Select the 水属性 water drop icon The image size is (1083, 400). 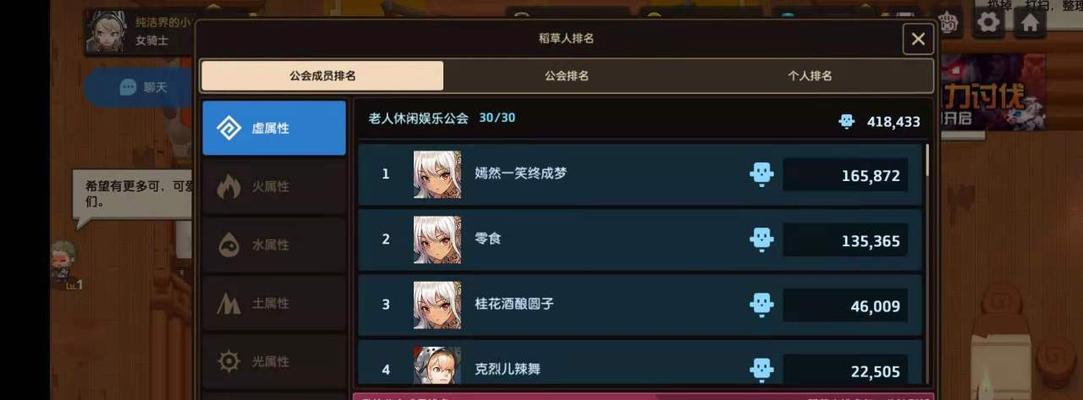point(229,245)
